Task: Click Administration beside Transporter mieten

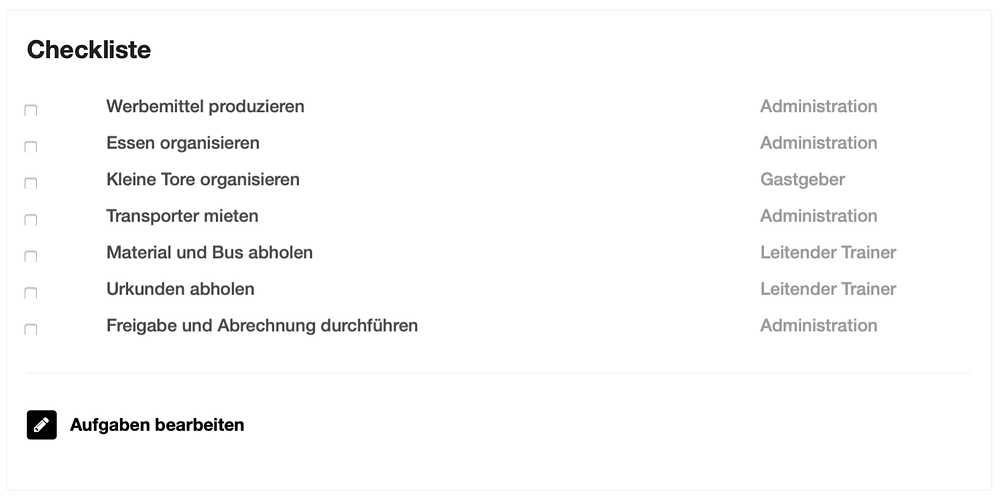Action: click(x=819, y=216)
